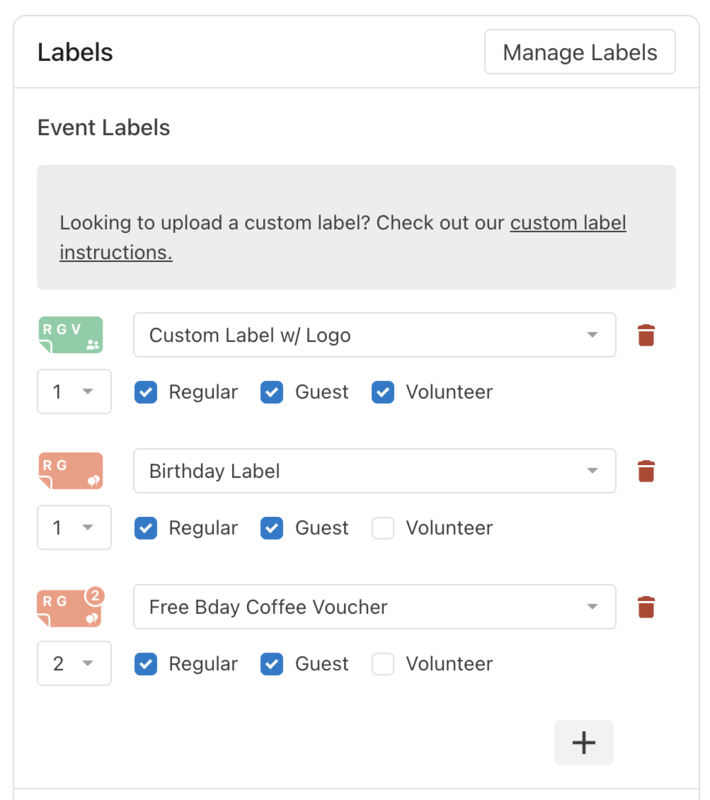Click the trash icon beside Custom Label w/ Logo
Viewport: 710px width, 800px height.
(646, 335)
